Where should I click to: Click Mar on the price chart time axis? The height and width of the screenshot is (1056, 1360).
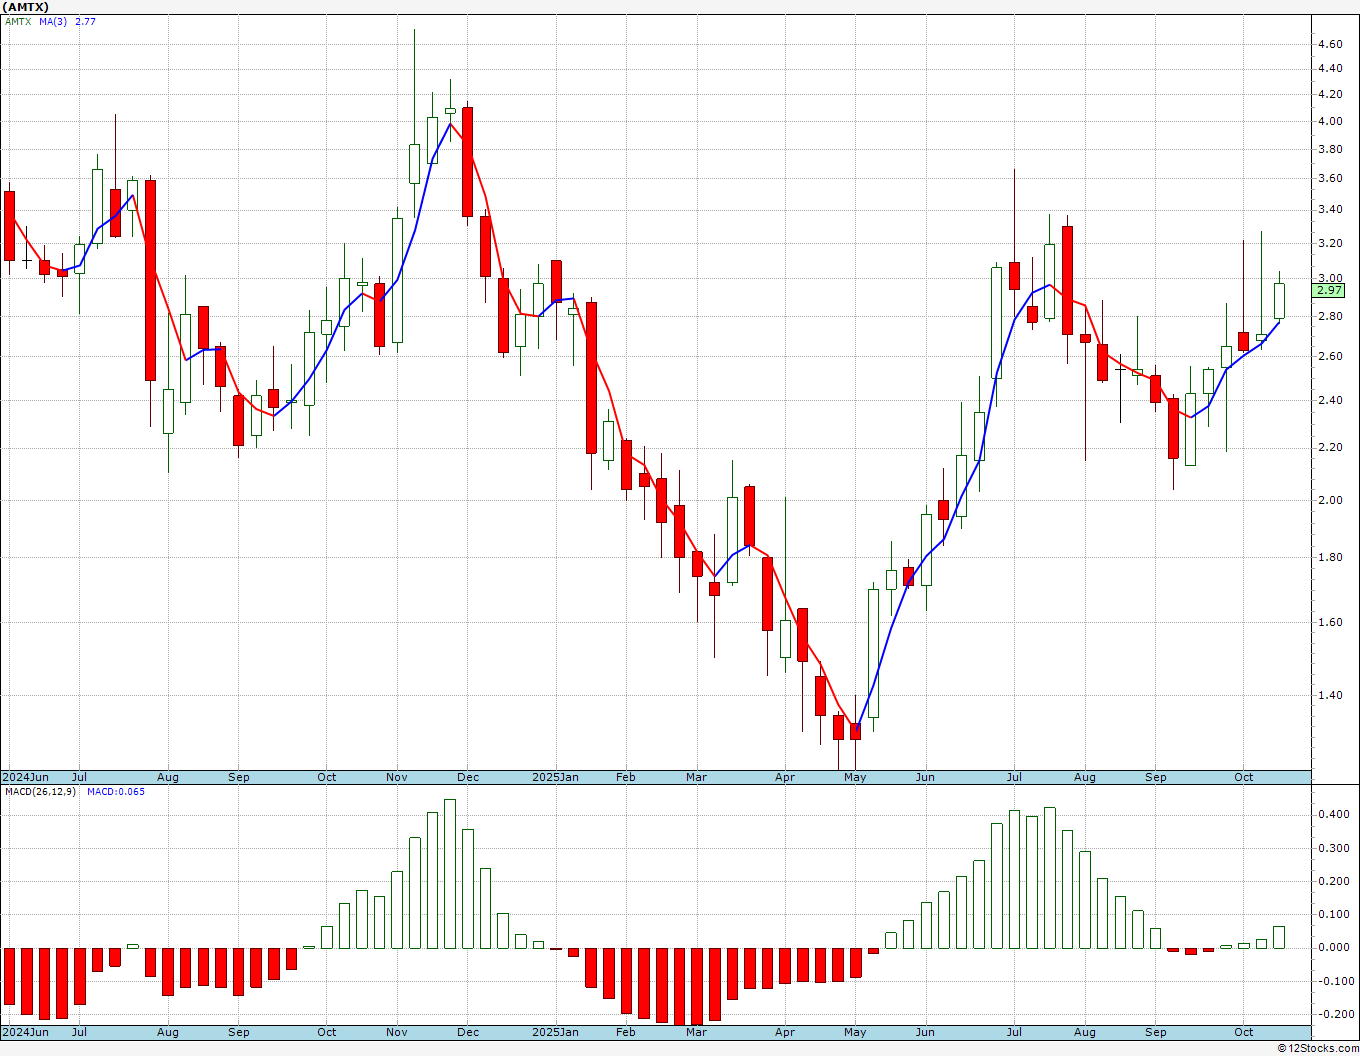(696, 777)
